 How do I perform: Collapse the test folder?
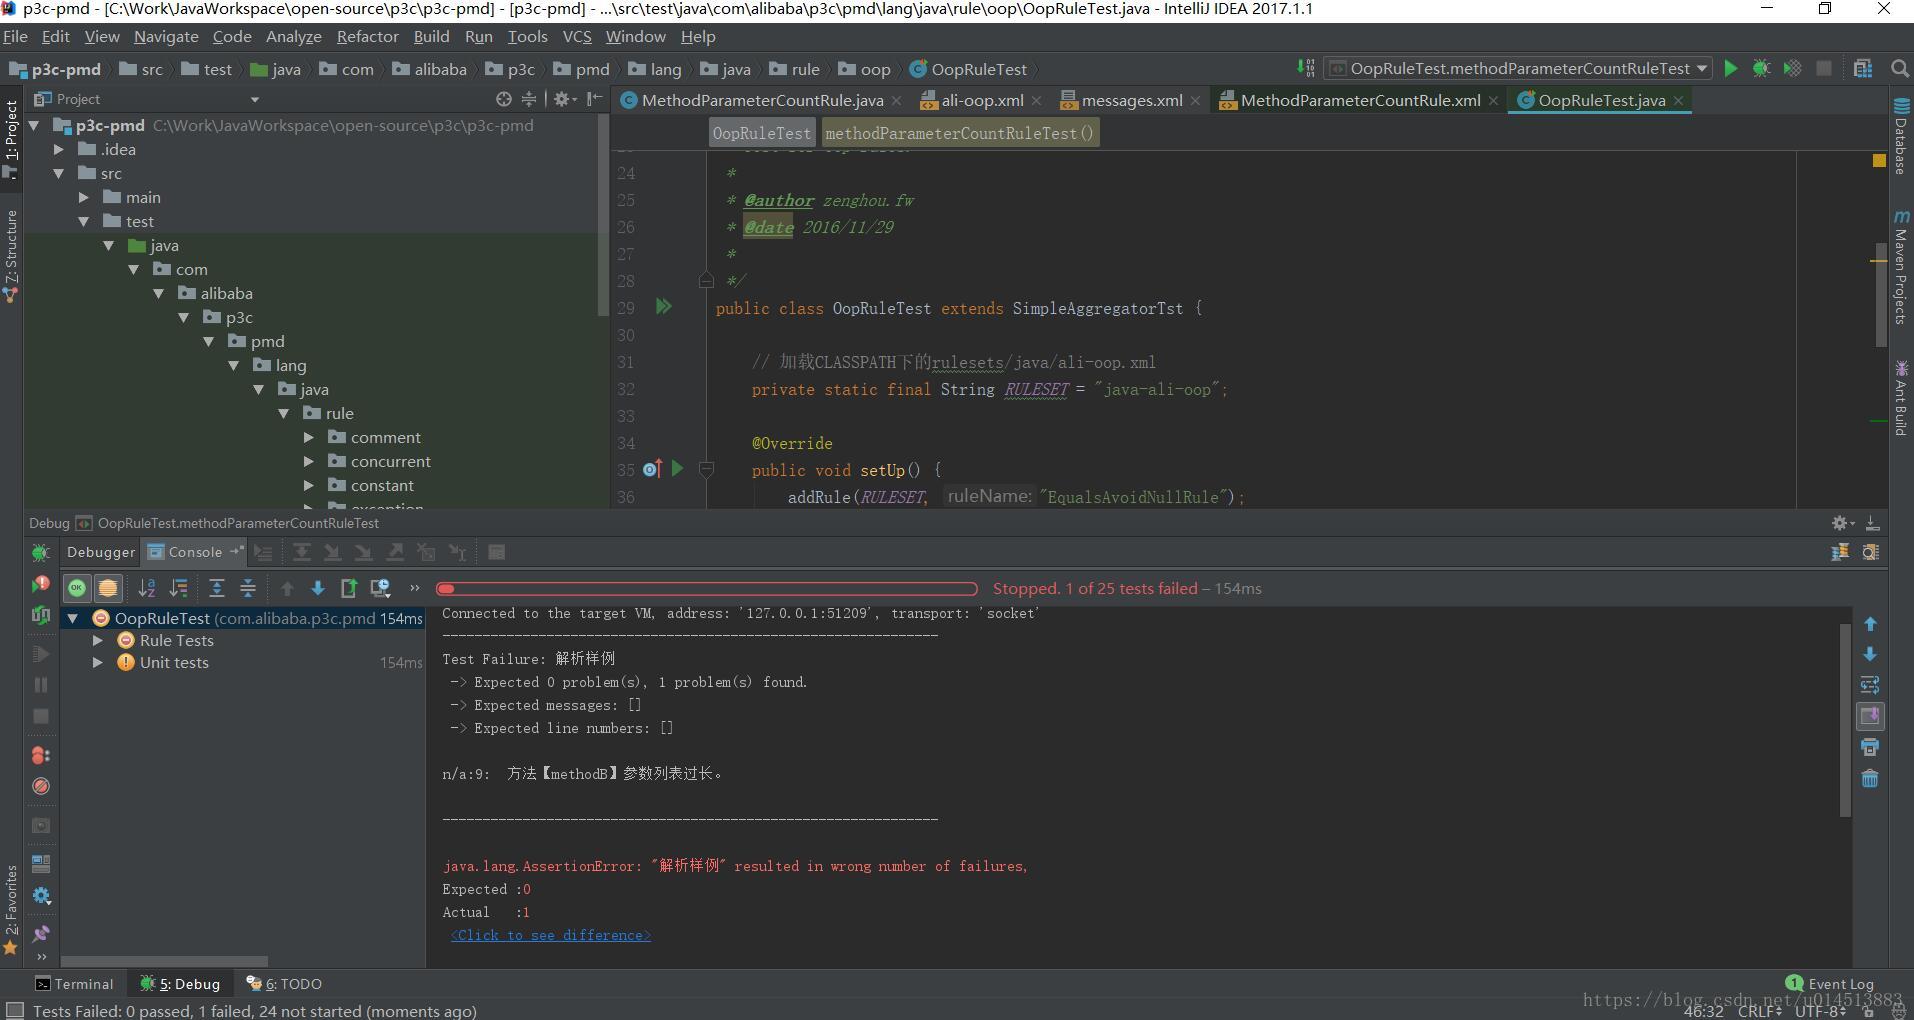pos(84,221)
